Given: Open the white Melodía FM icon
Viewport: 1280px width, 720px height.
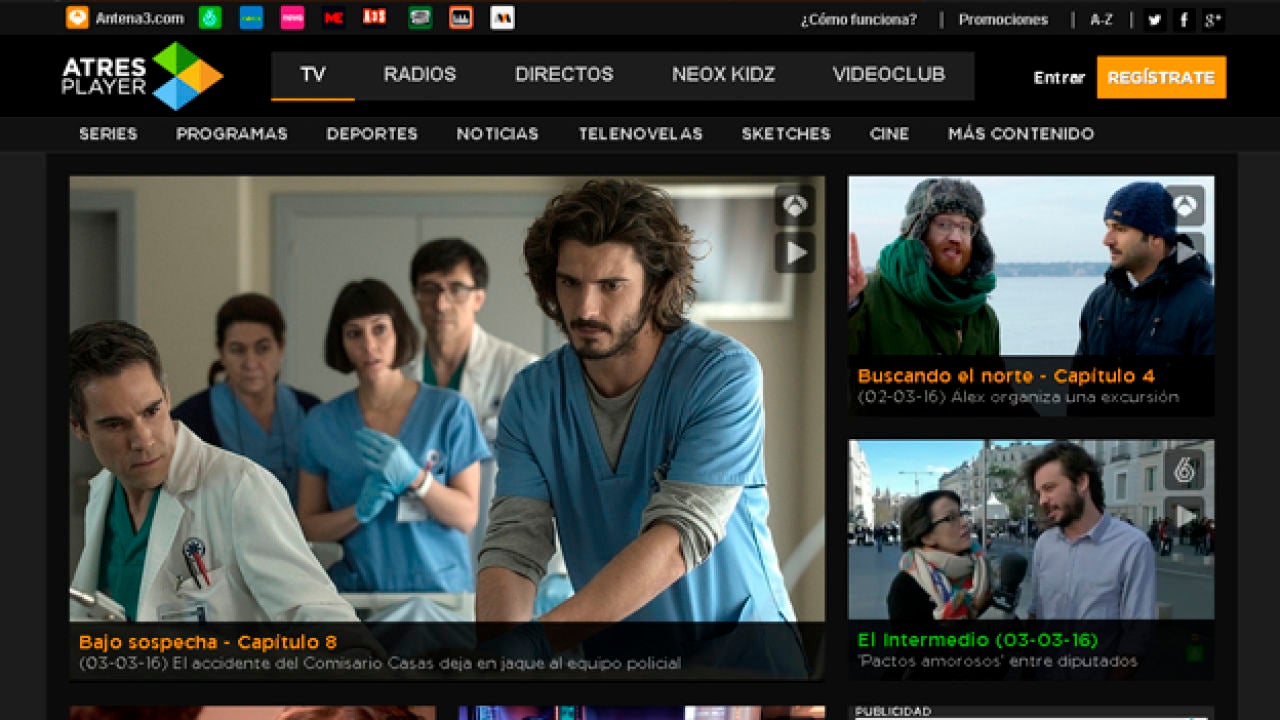Looking at the screenshot, I should [503, 18].
